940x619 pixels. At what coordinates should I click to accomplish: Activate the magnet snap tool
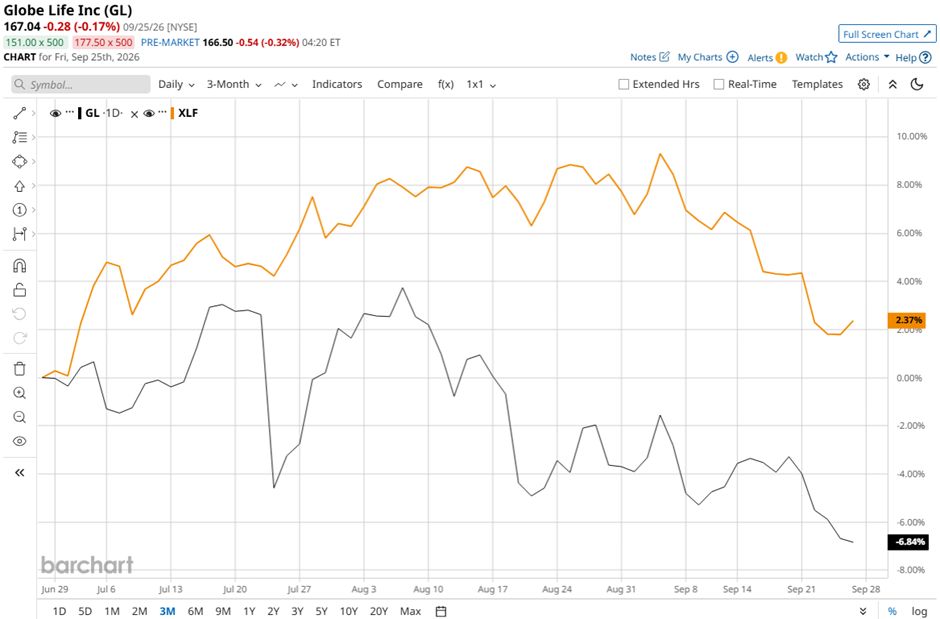(19, 265)
